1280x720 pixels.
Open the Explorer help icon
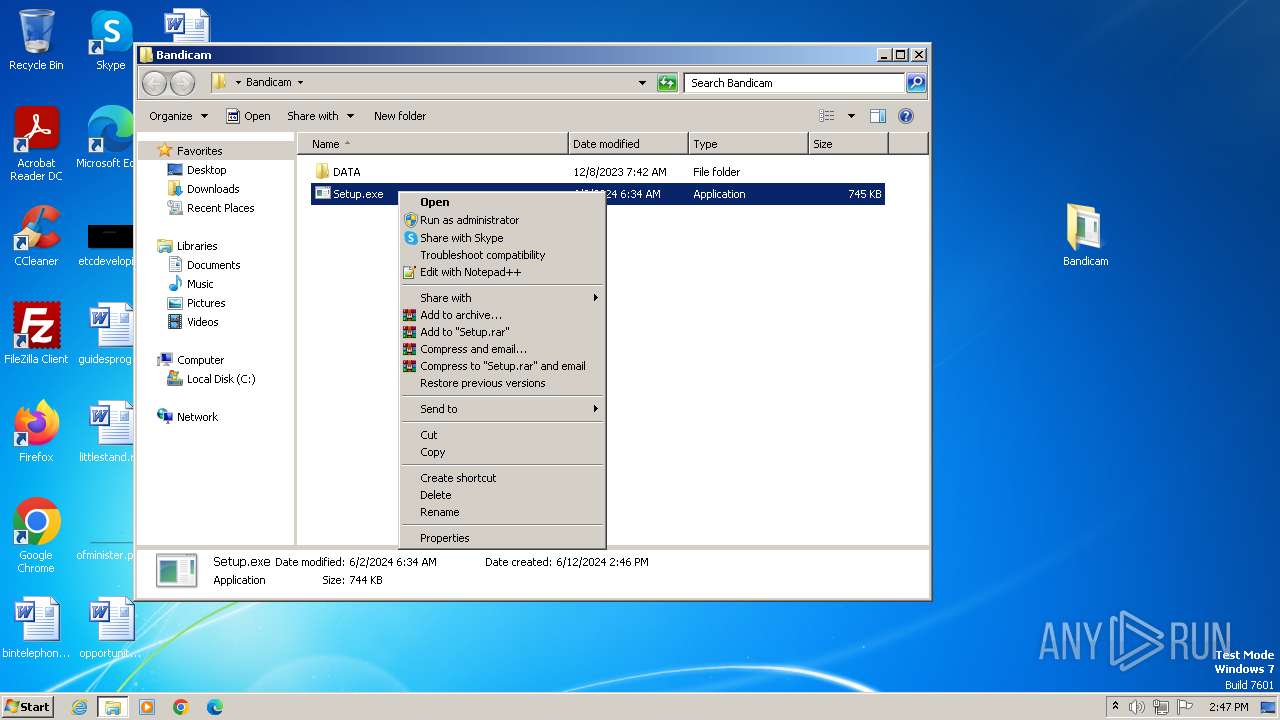(906, 116)
